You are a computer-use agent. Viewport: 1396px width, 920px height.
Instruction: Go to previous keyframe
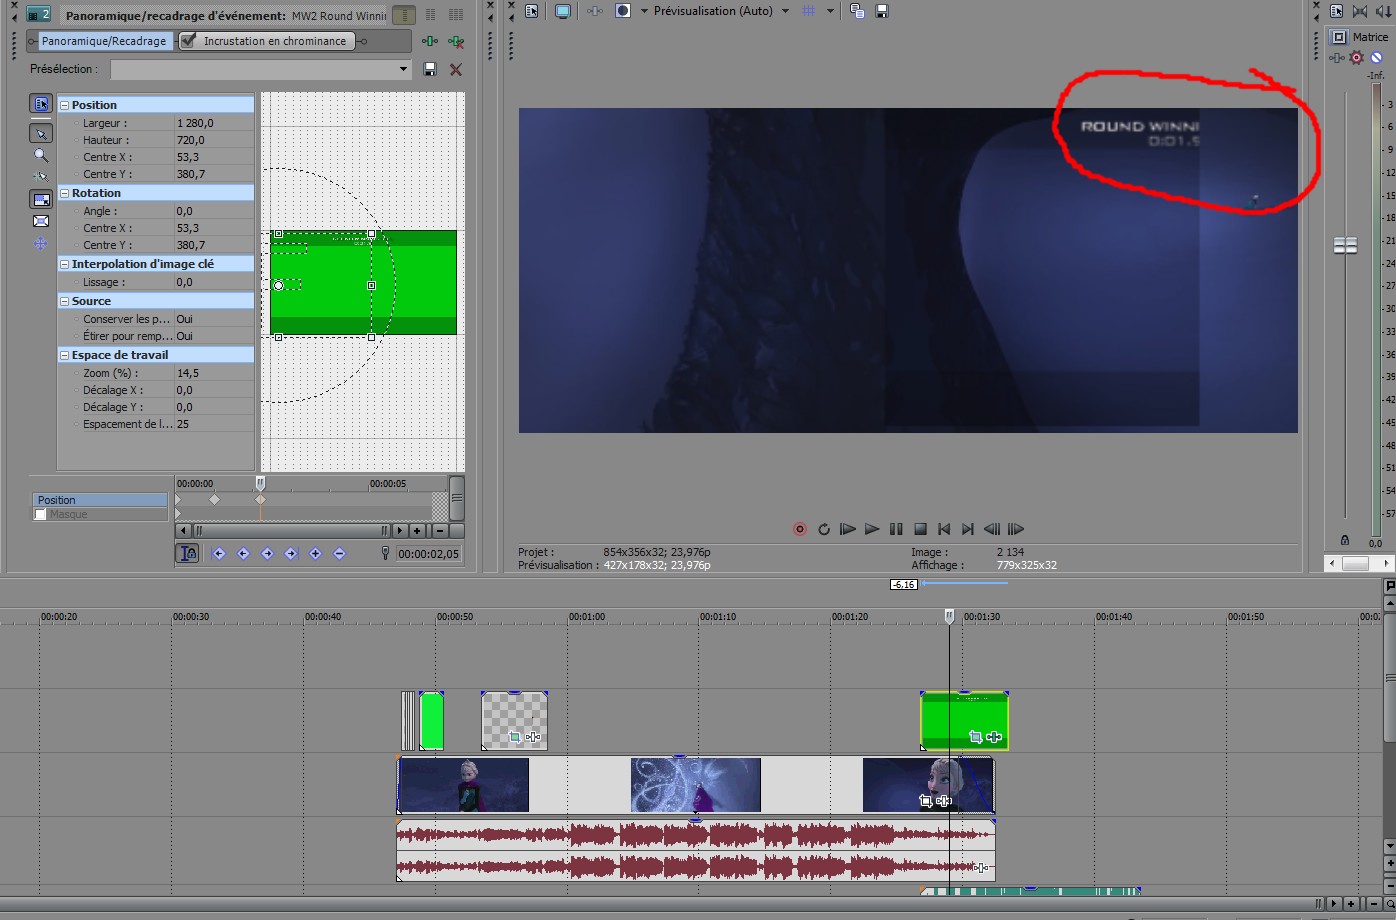click(243, 553)
